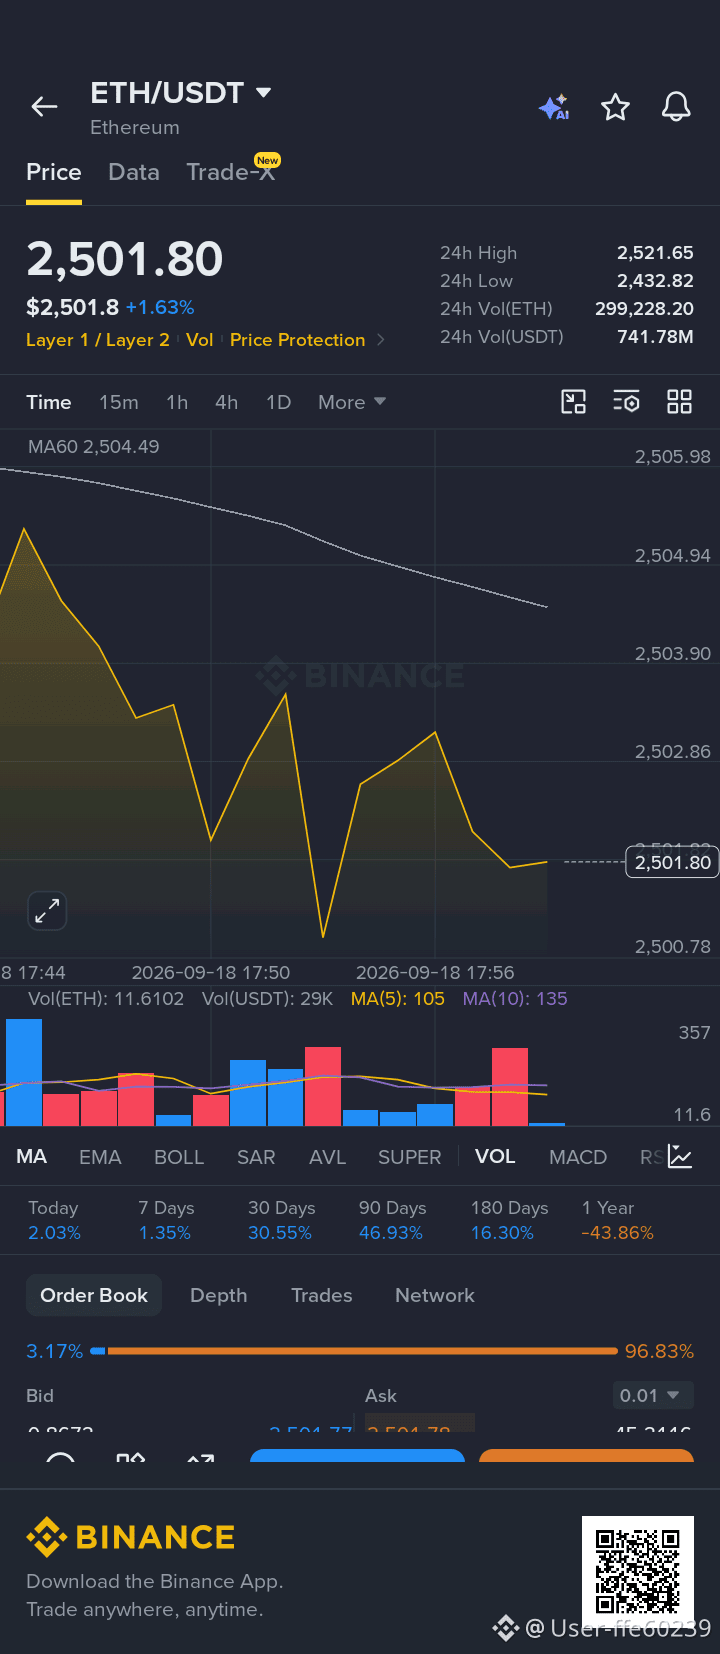Expand the More timeframes dropdown

(x=352, y=402)
